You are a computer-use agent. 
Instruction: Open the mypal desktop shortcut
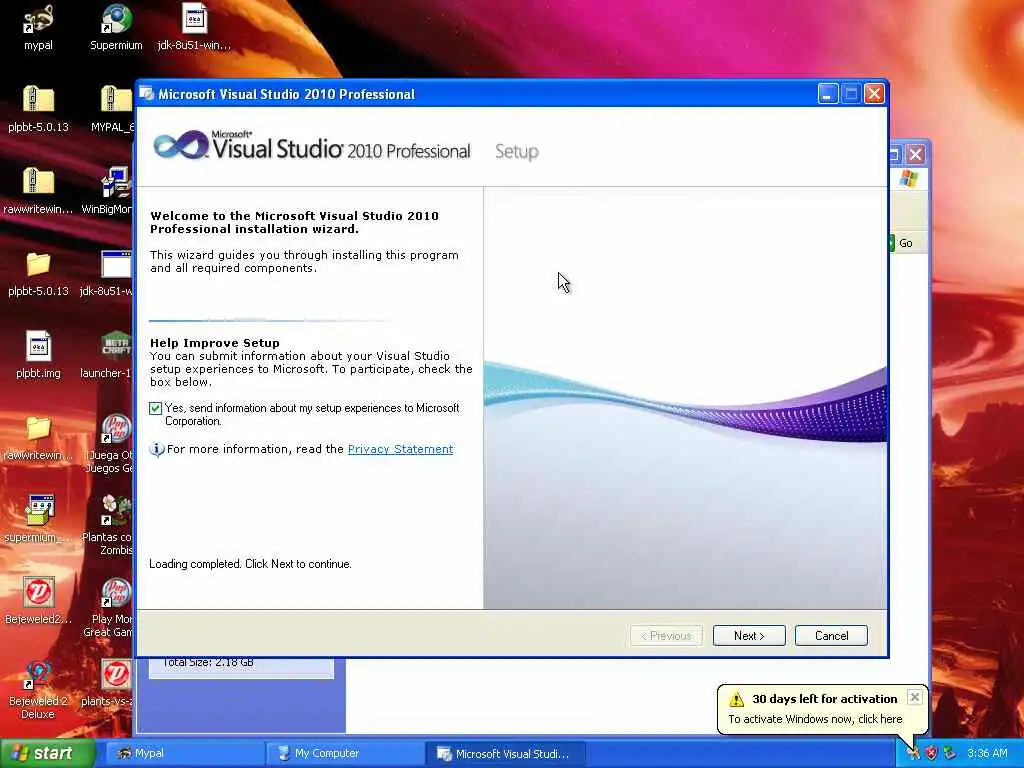38,20
